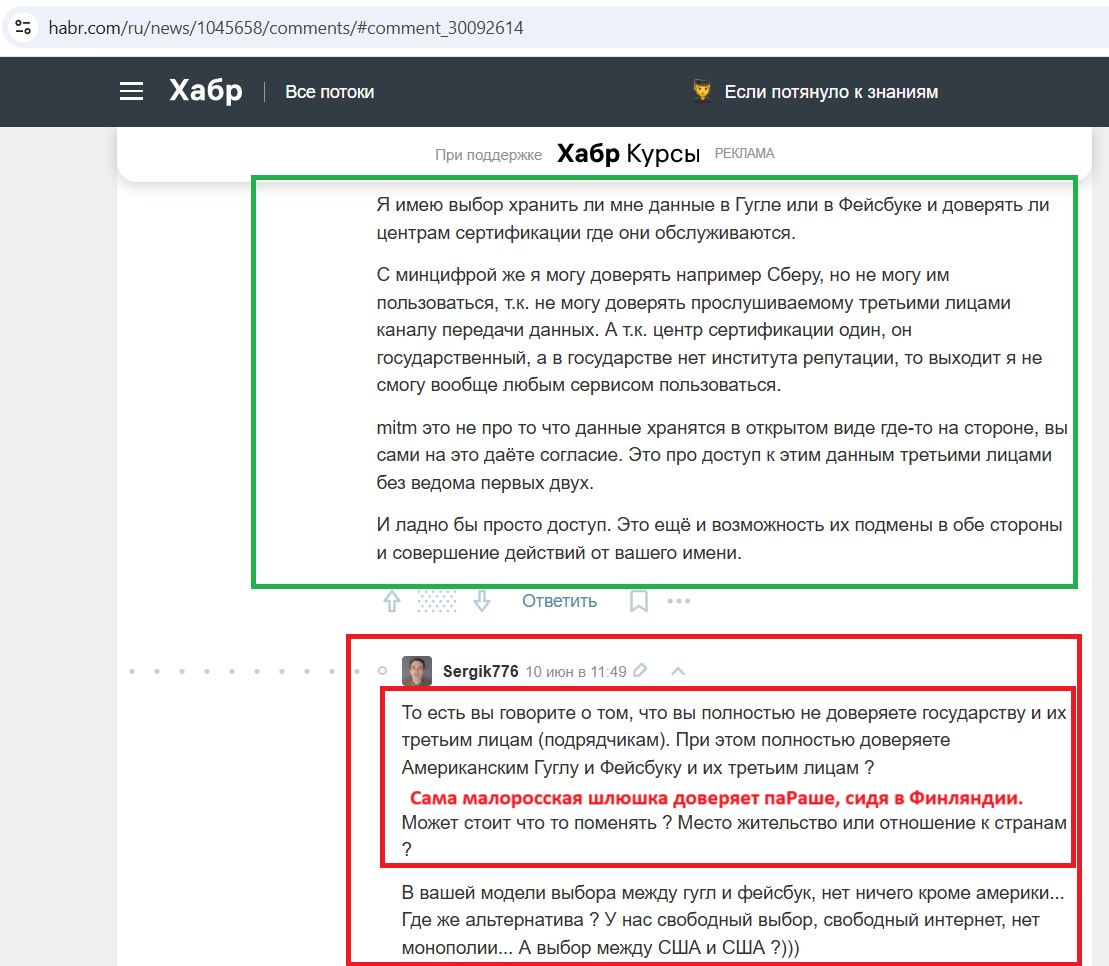The image size is (1109, 966).
Task: Open the three-dots comment options menu
Action: pos(679,601)
